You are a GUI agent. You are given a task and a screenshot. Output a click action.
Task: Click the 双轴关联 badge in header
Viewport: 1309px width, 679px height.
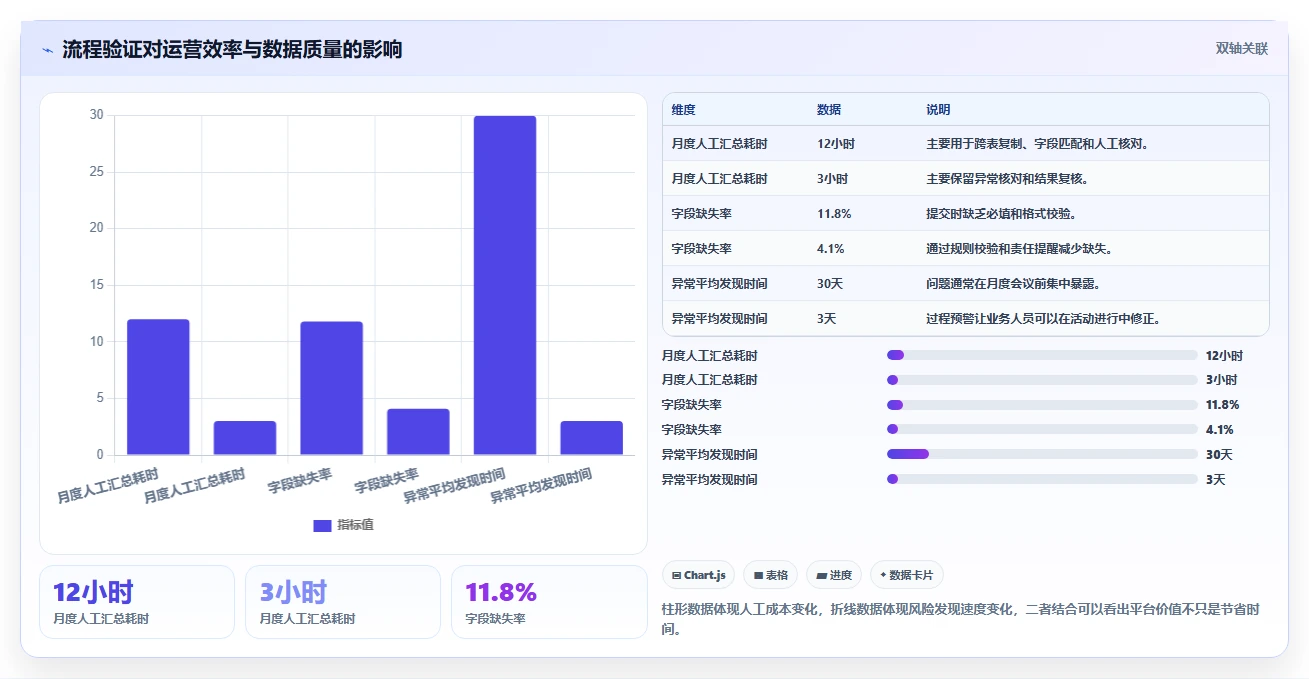pos(1241,49)
